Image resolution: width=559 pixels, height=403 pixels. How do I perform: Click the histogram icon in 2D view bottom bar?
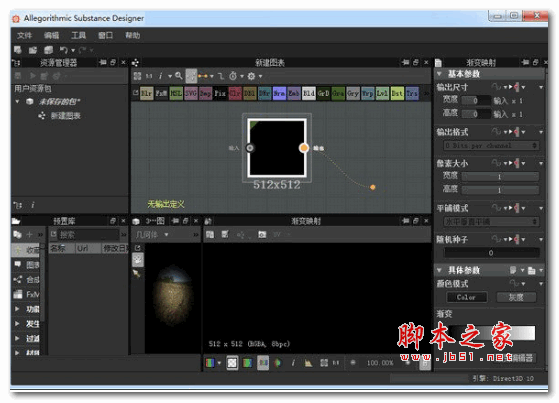coord(308,363)
